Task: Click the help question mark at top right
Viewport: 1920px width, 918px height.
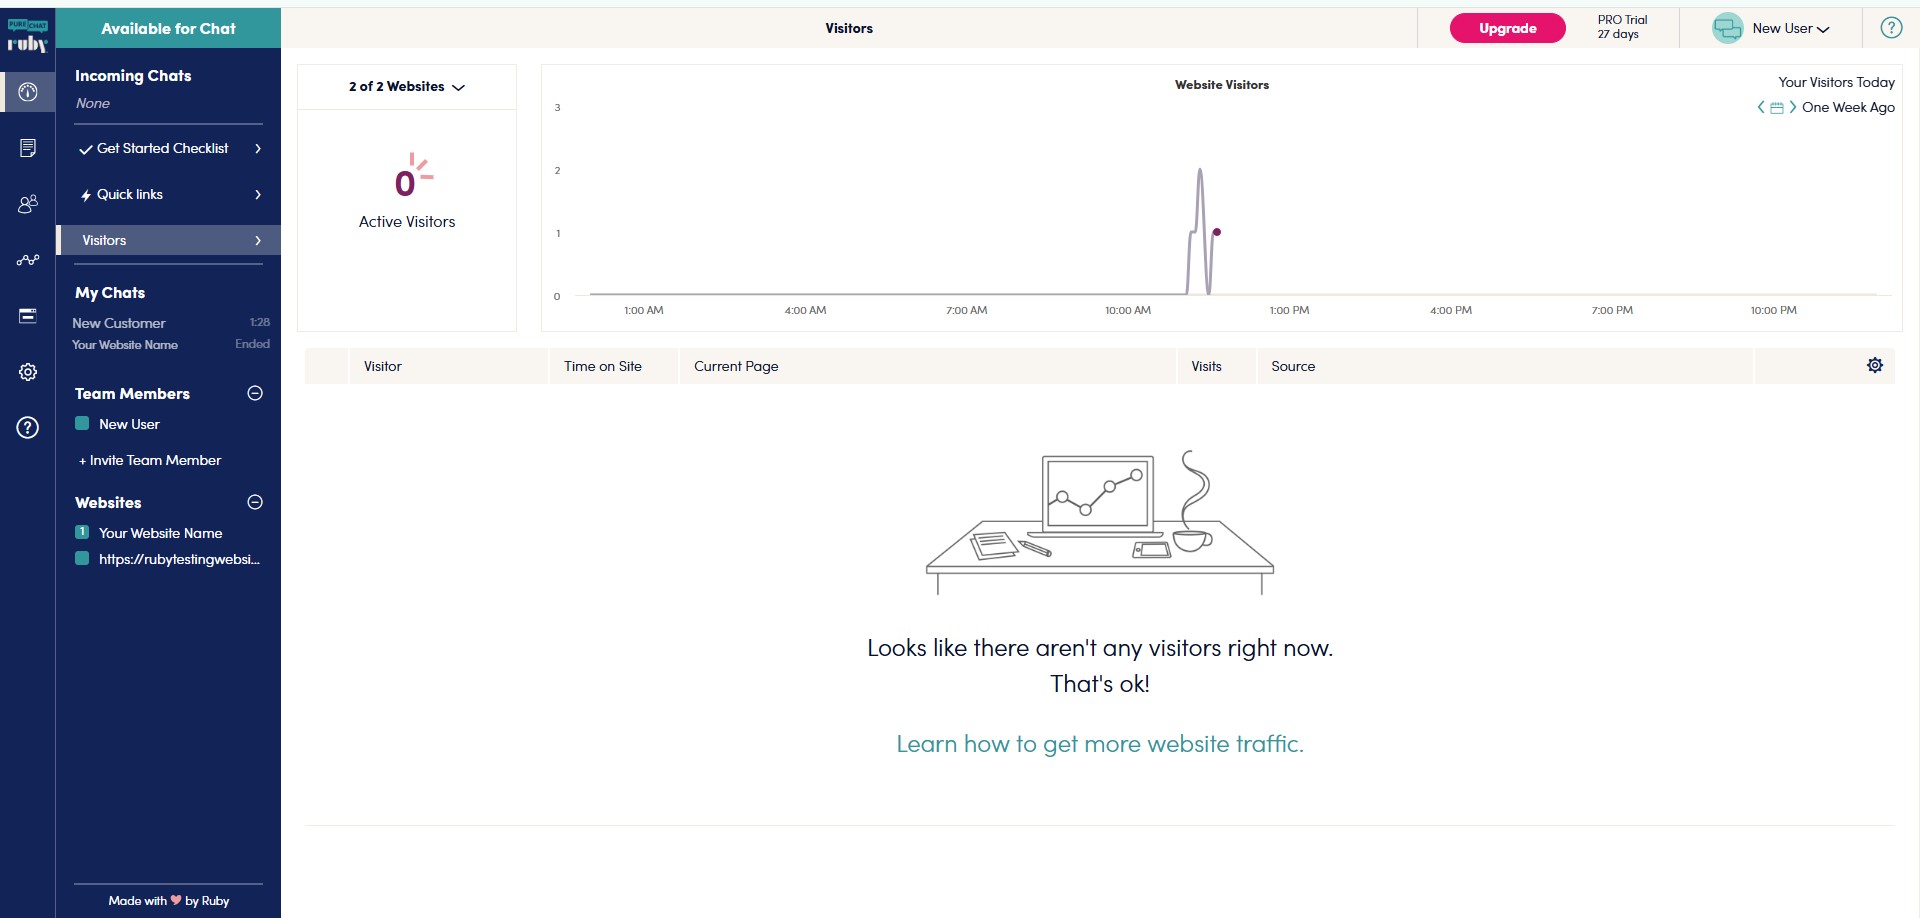Action: pyautogui.click(x=1891, y=28)
